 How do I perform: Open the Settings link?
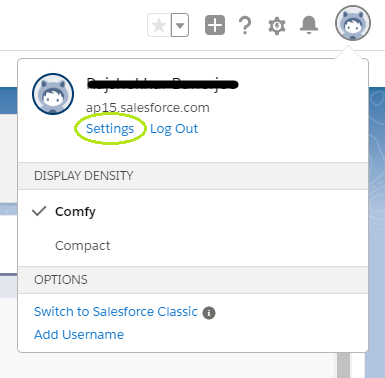point(110,129)
